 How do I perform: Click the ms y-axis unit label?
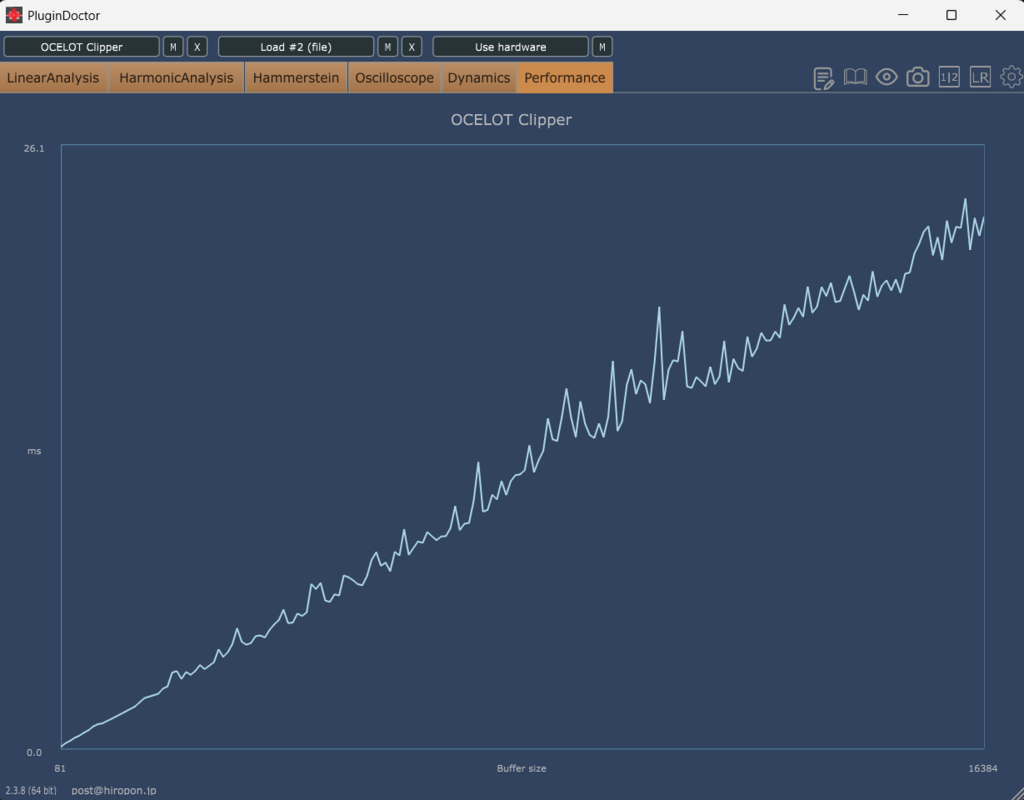34,451
